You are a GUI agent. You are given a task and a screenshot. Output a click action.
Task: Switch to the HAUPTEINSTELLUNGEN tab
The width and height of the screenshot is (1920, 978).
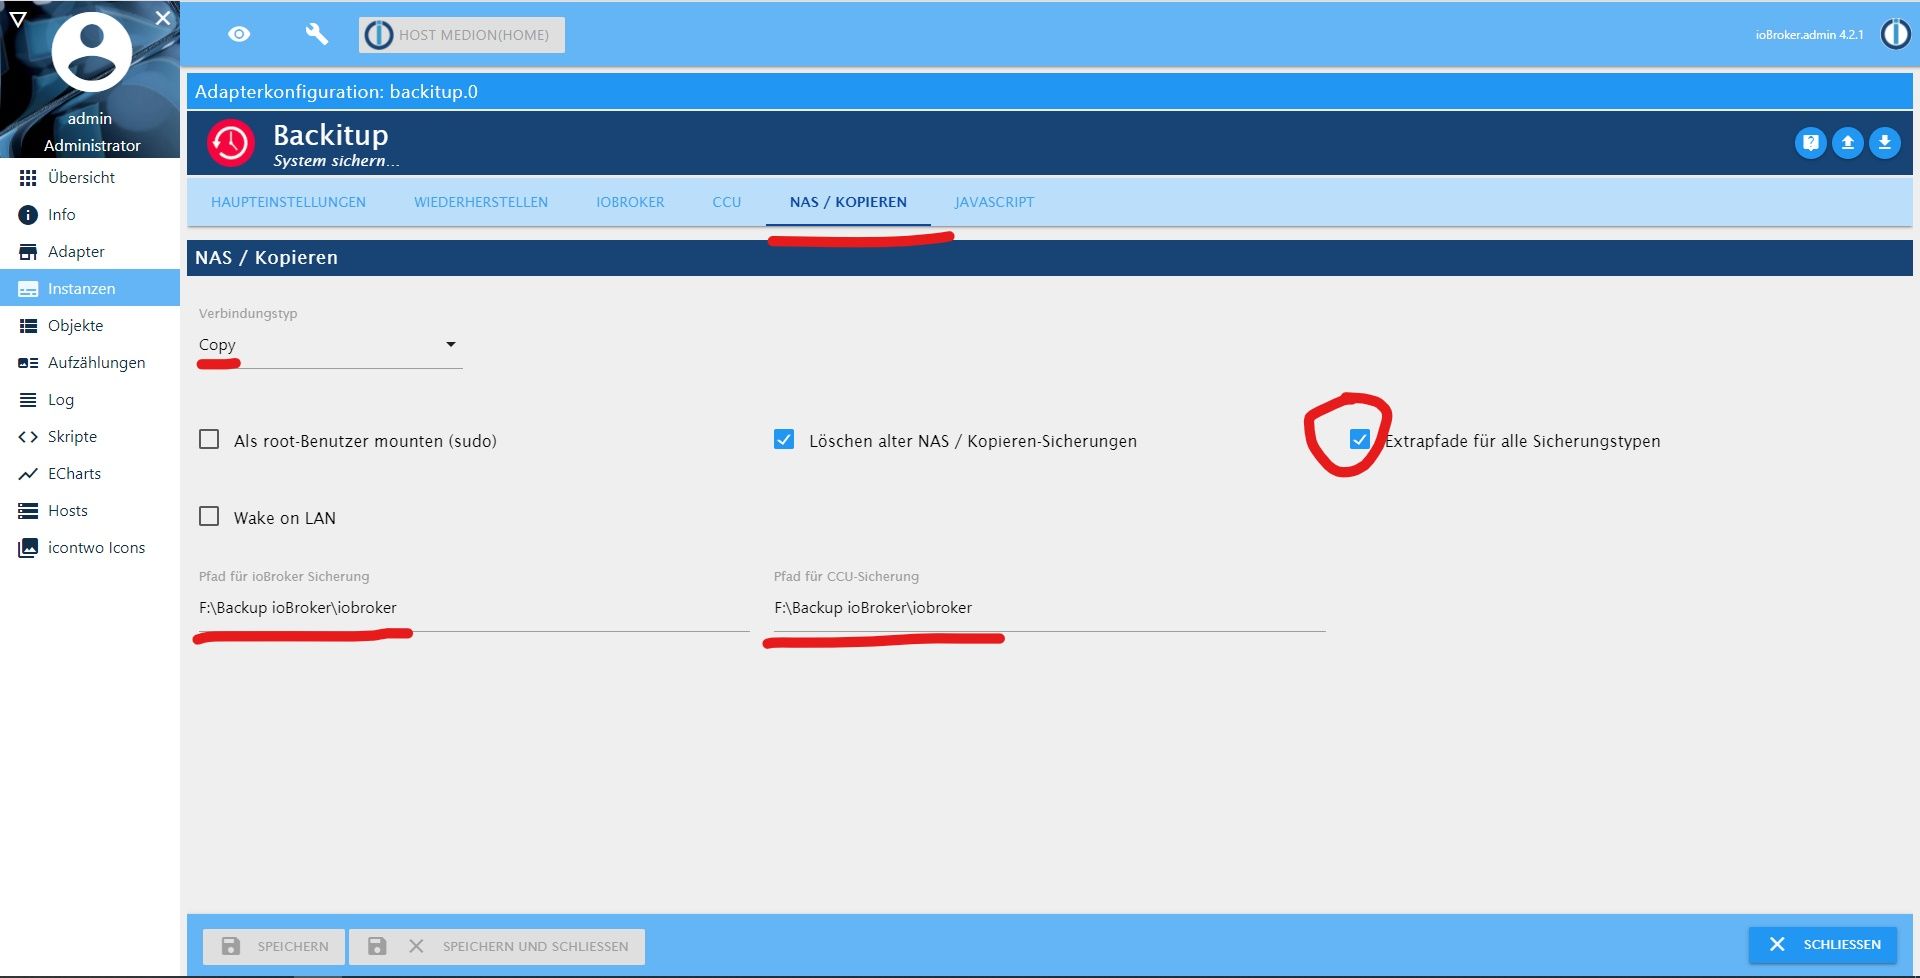pos(288,202)
